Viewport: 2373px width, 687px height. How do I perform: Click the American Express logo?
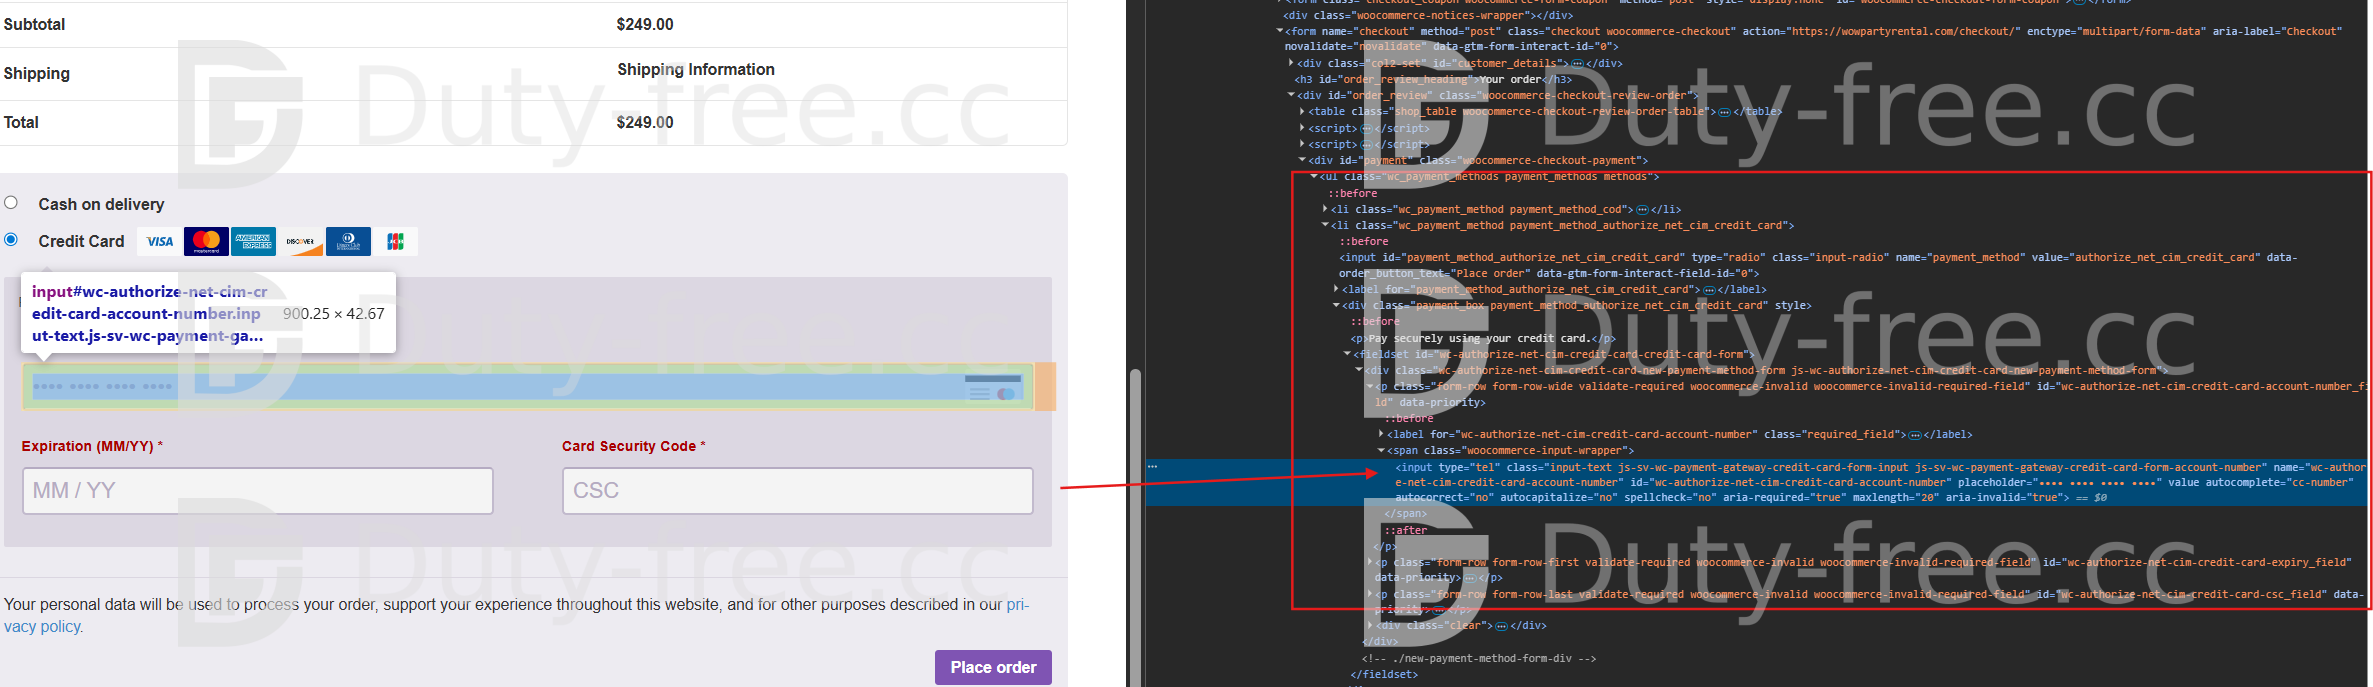pyautogui.click(x=253, y=242)
